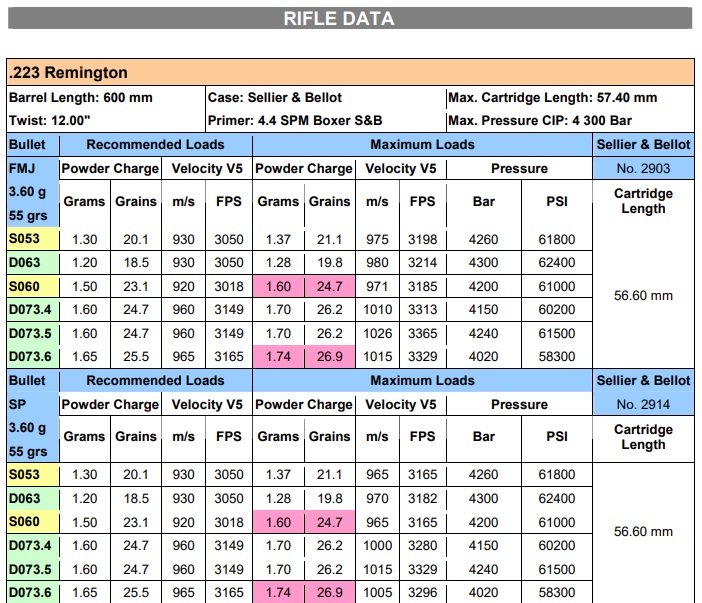Click velocity value 975 m/s

(x=377, y=239)
